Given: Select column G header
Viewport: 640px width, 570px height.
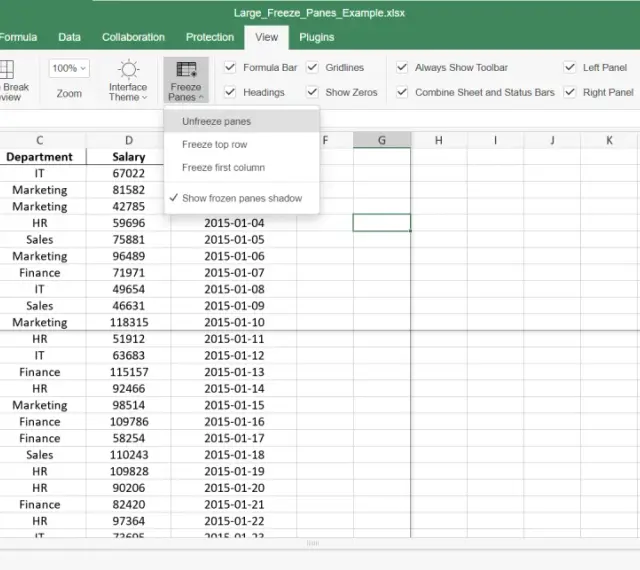Looking at the screenshot, I should 382,140.
